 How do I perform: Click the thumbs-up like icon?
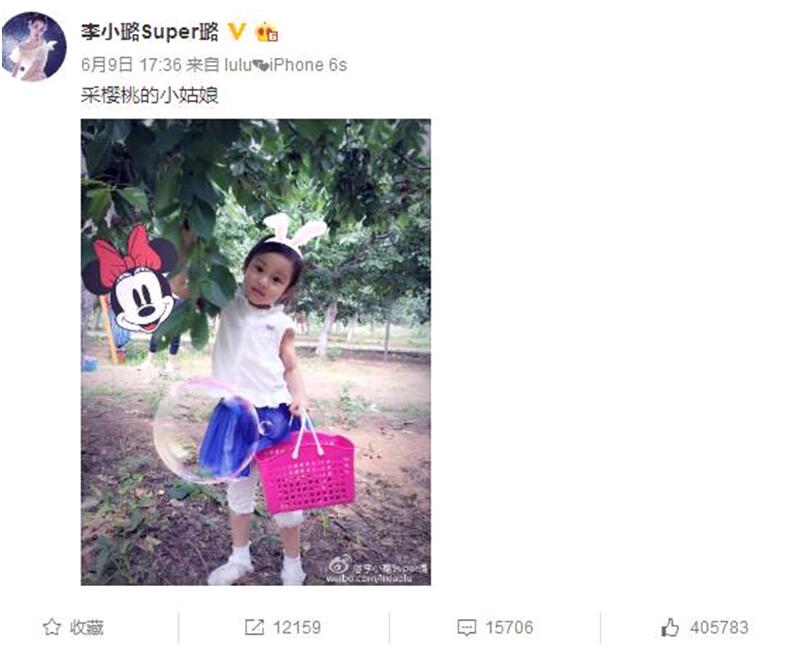(x=670, y=627)
